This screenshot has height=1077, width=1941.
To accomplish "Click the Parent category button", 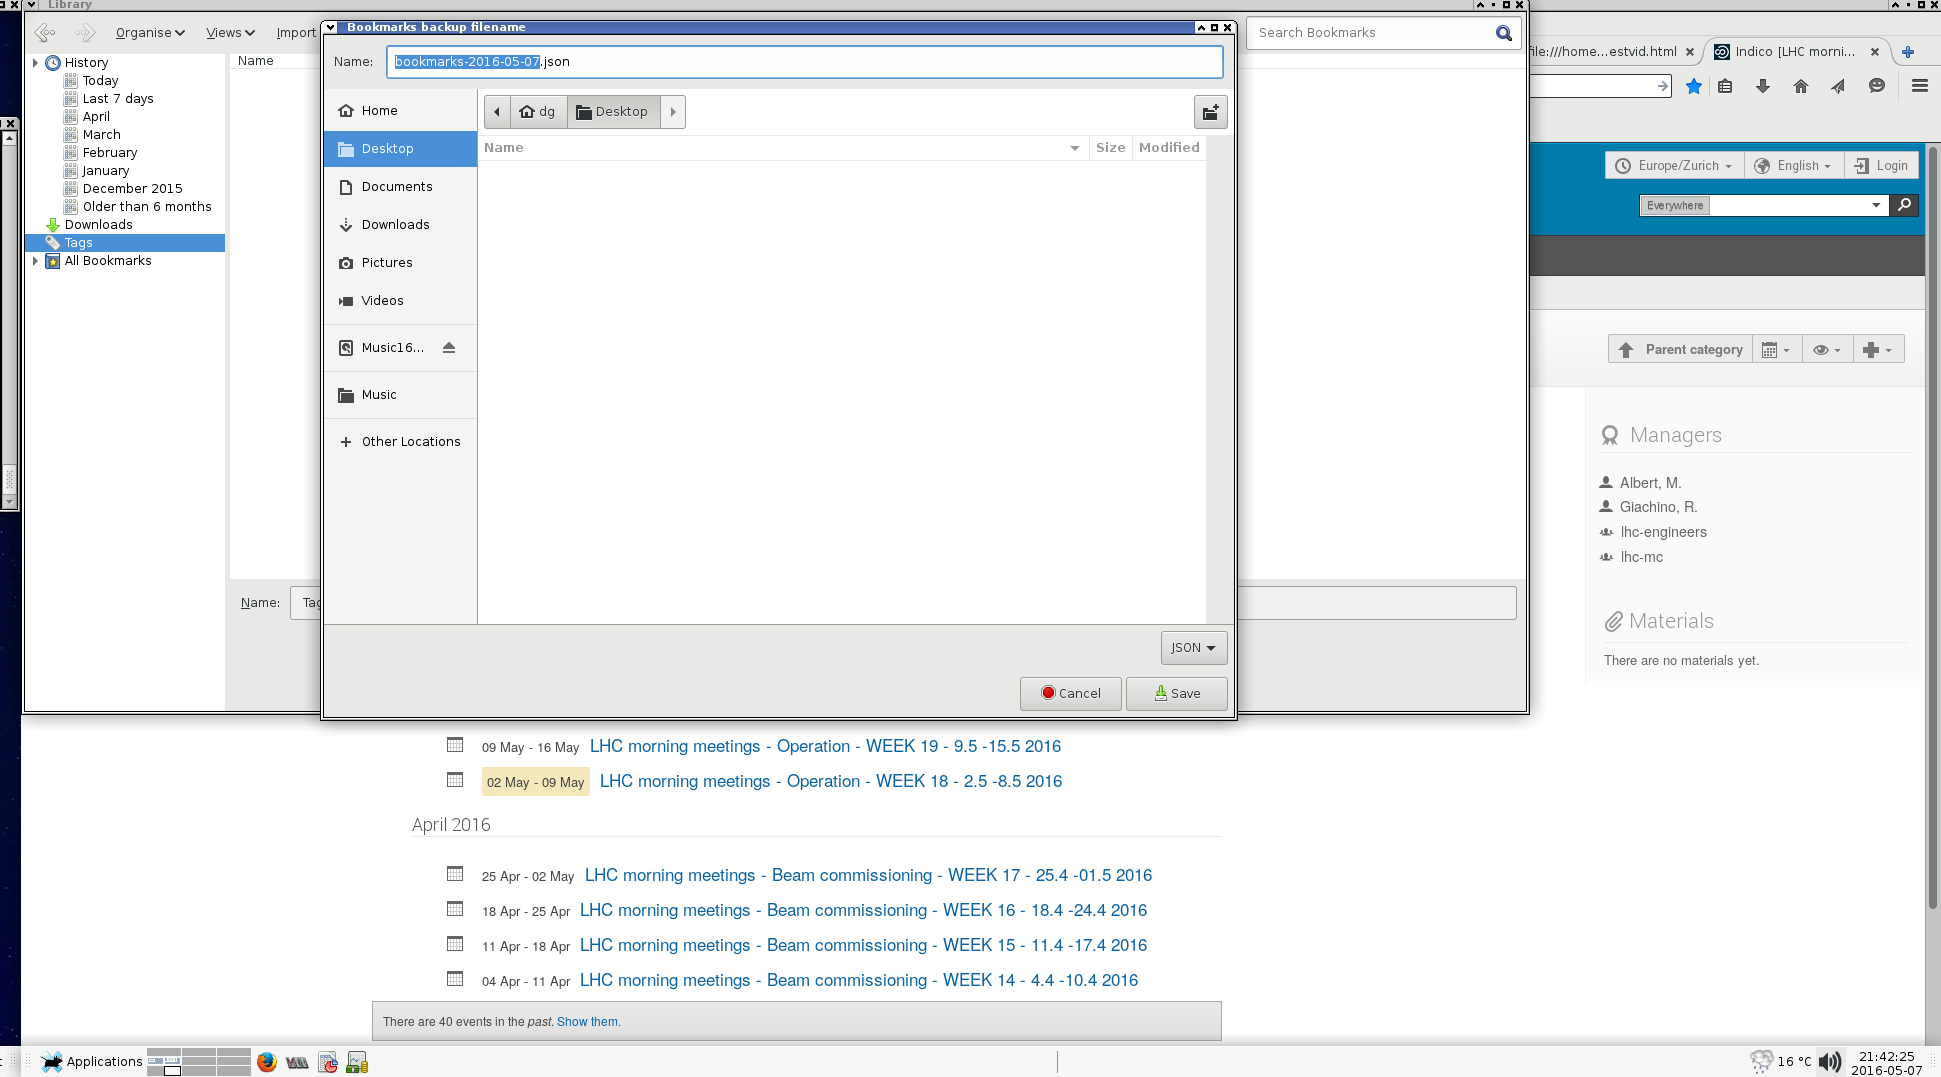I will pyautogui.click(x=1680, y=350).
